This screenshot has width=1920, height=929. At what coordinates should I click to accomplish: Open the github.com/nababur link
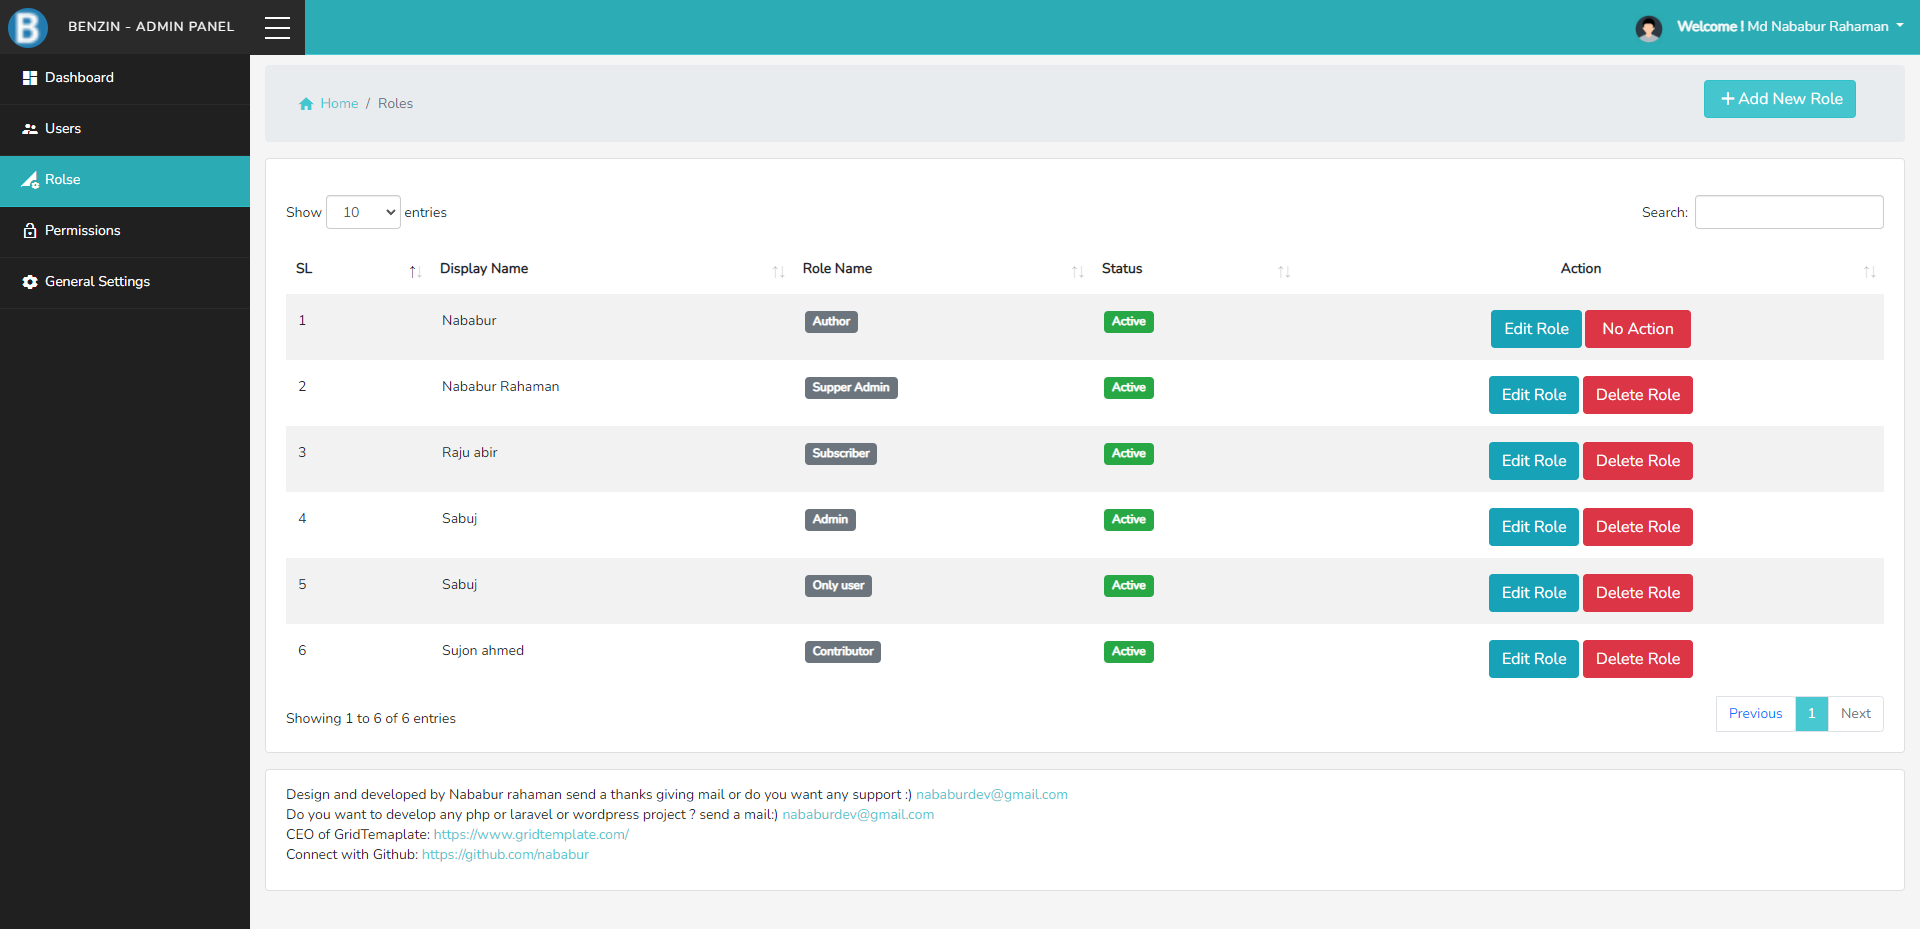coord(505,855)
